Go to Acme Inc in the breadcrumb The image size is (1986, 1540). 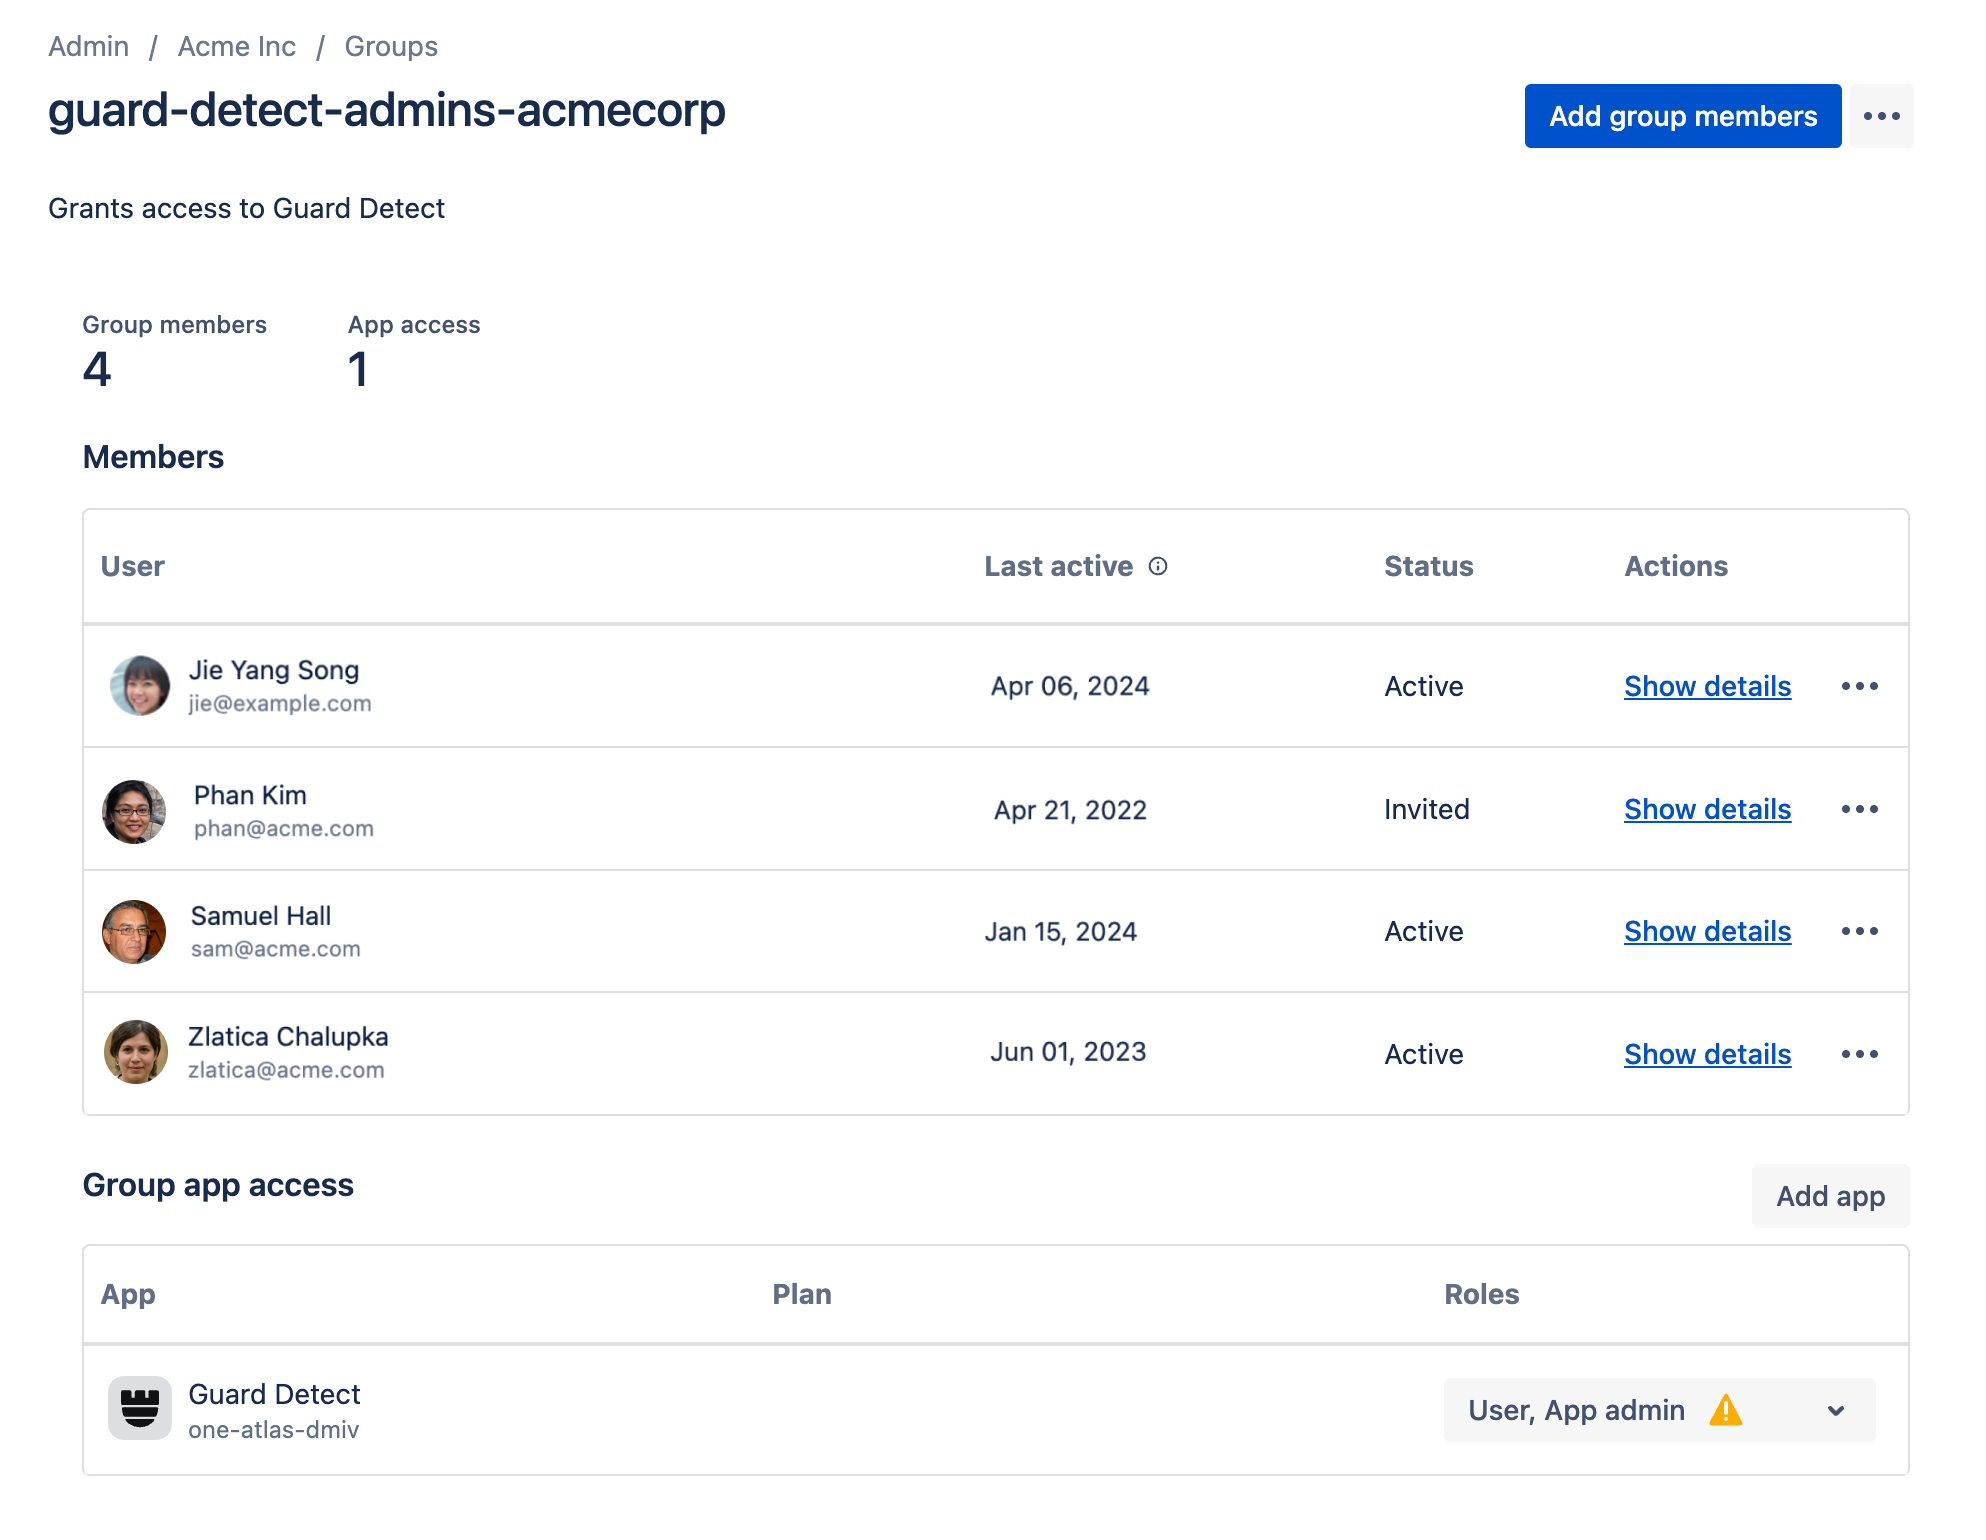click(237, 46)
